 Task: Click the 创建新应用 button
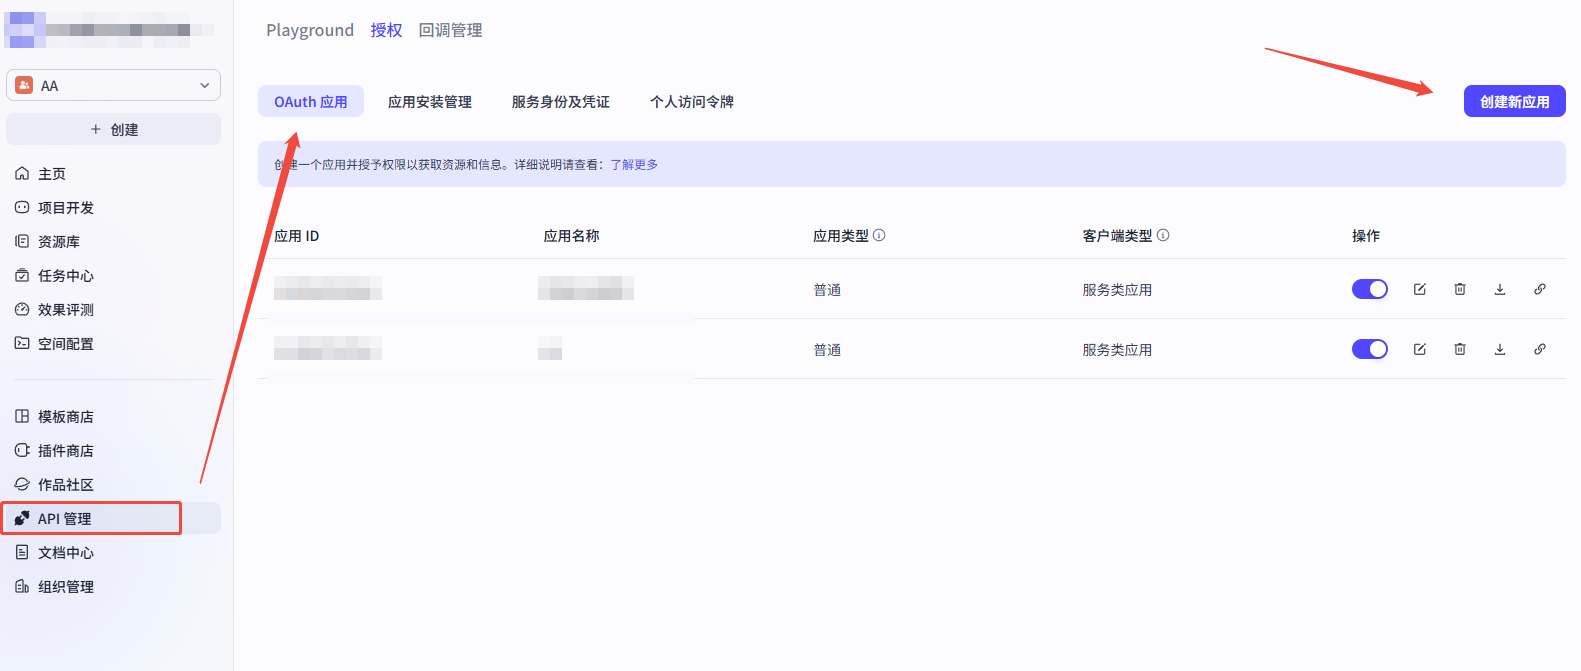(1514, 101)
